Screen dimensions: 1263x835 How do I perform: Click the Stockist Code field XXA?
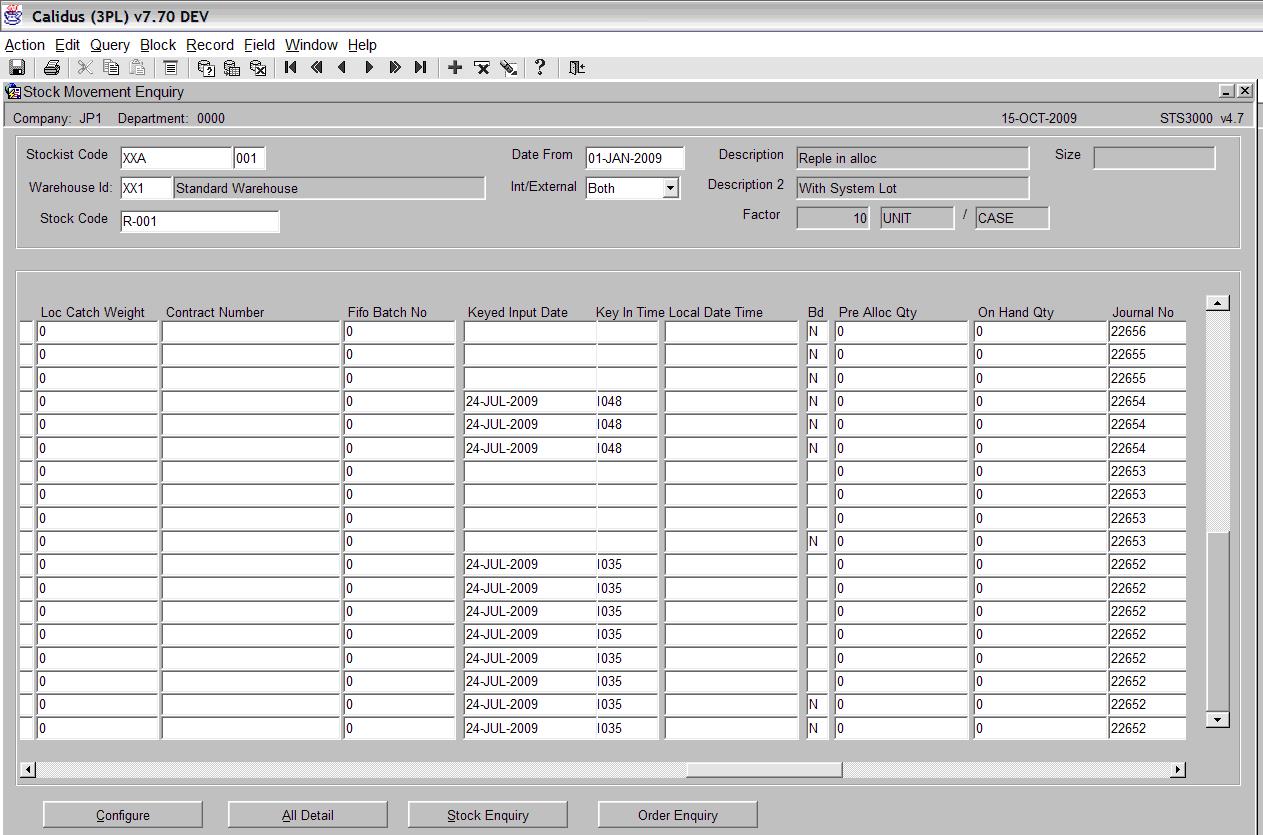pyautogui.click(x=176, y=158)
